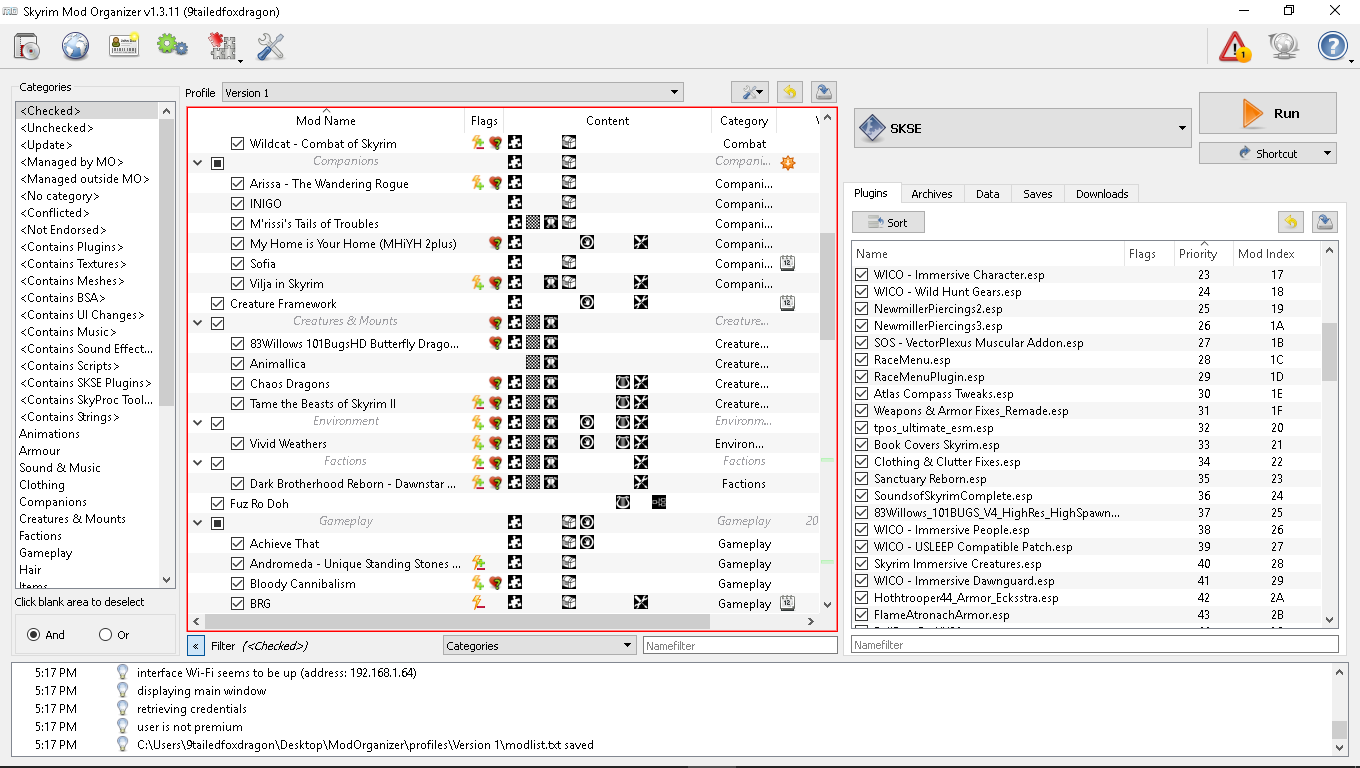
Task: Click mesh content icon in INIGO row
Action: 568,203
